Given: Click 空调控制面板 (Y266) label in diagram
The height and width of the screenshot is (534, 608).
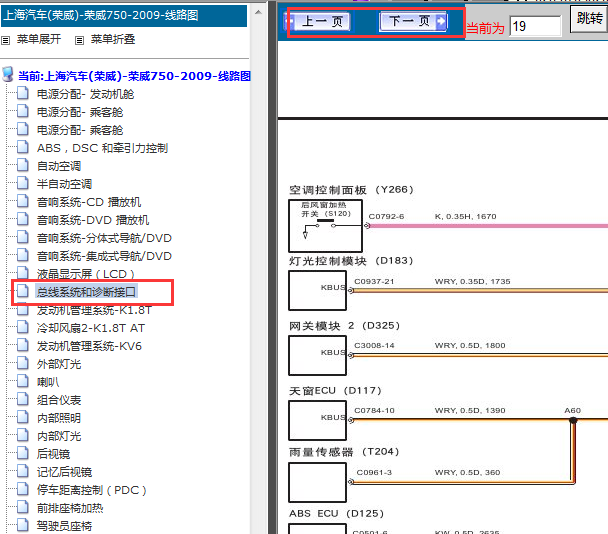Looking at the screenshot, I should click(351, 190).
